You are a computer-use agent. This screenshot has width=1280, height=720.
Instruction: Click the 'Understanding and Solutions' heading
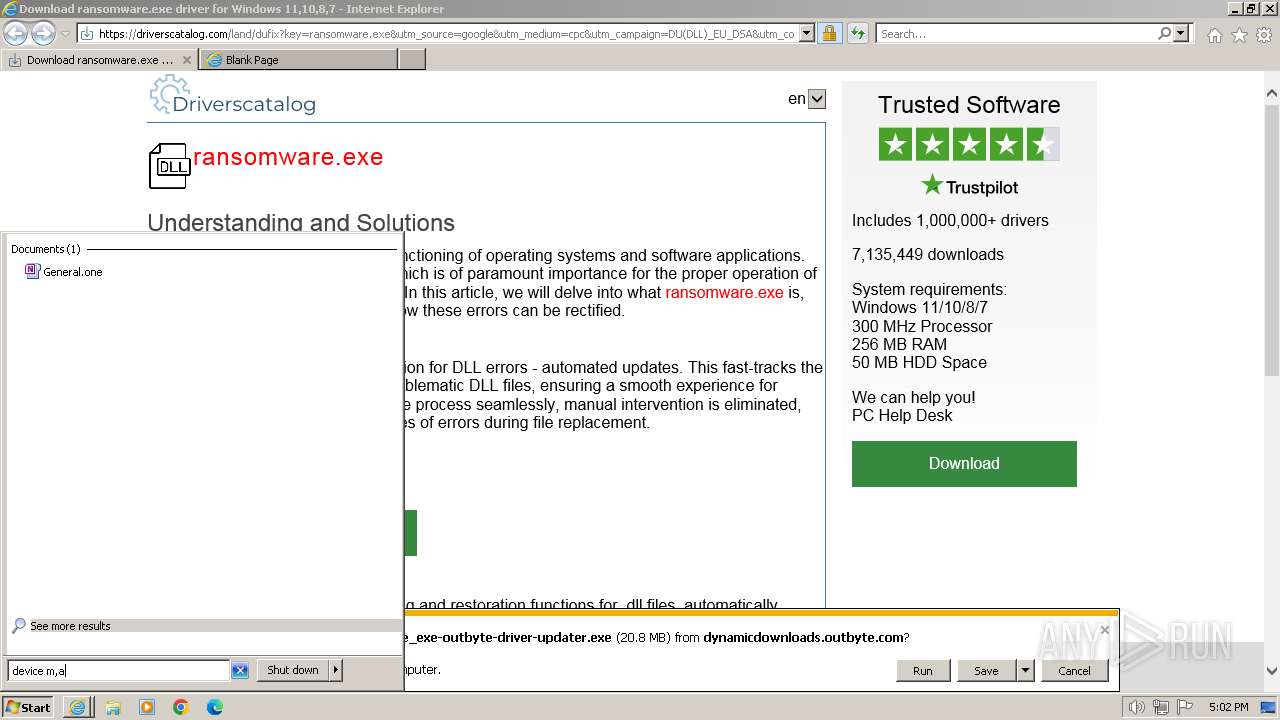(301, 223)
